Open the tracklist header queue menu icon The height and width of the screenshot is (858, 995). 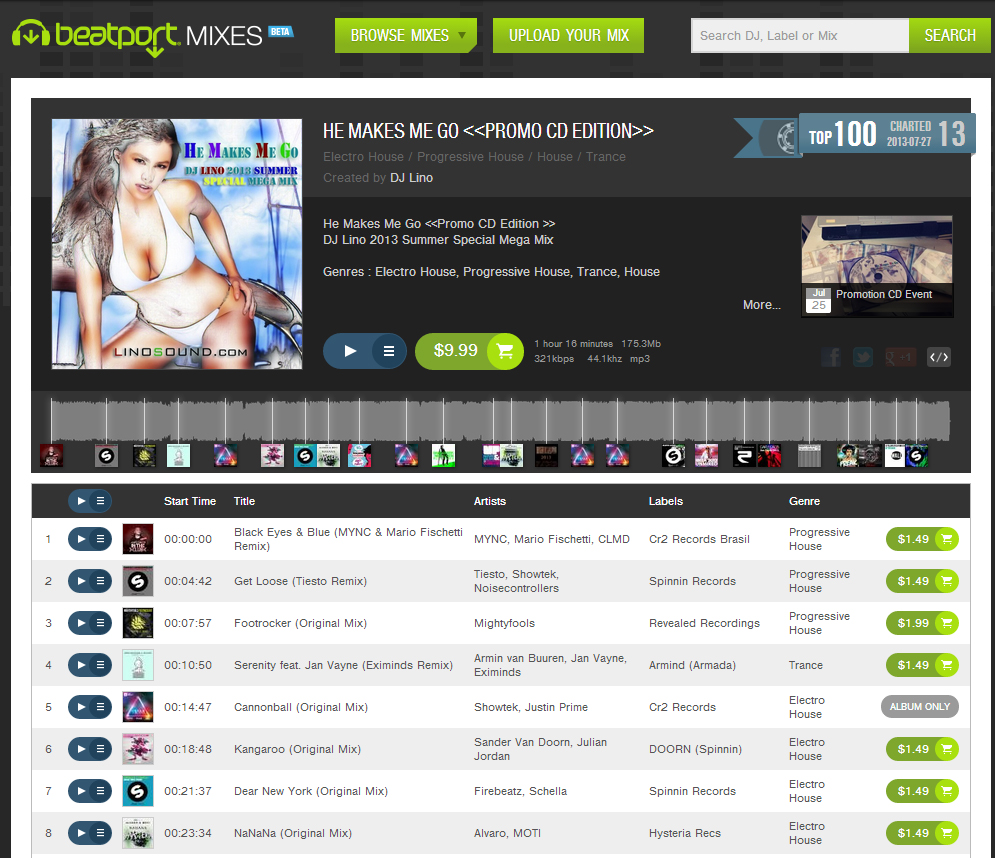click(100, 501)
